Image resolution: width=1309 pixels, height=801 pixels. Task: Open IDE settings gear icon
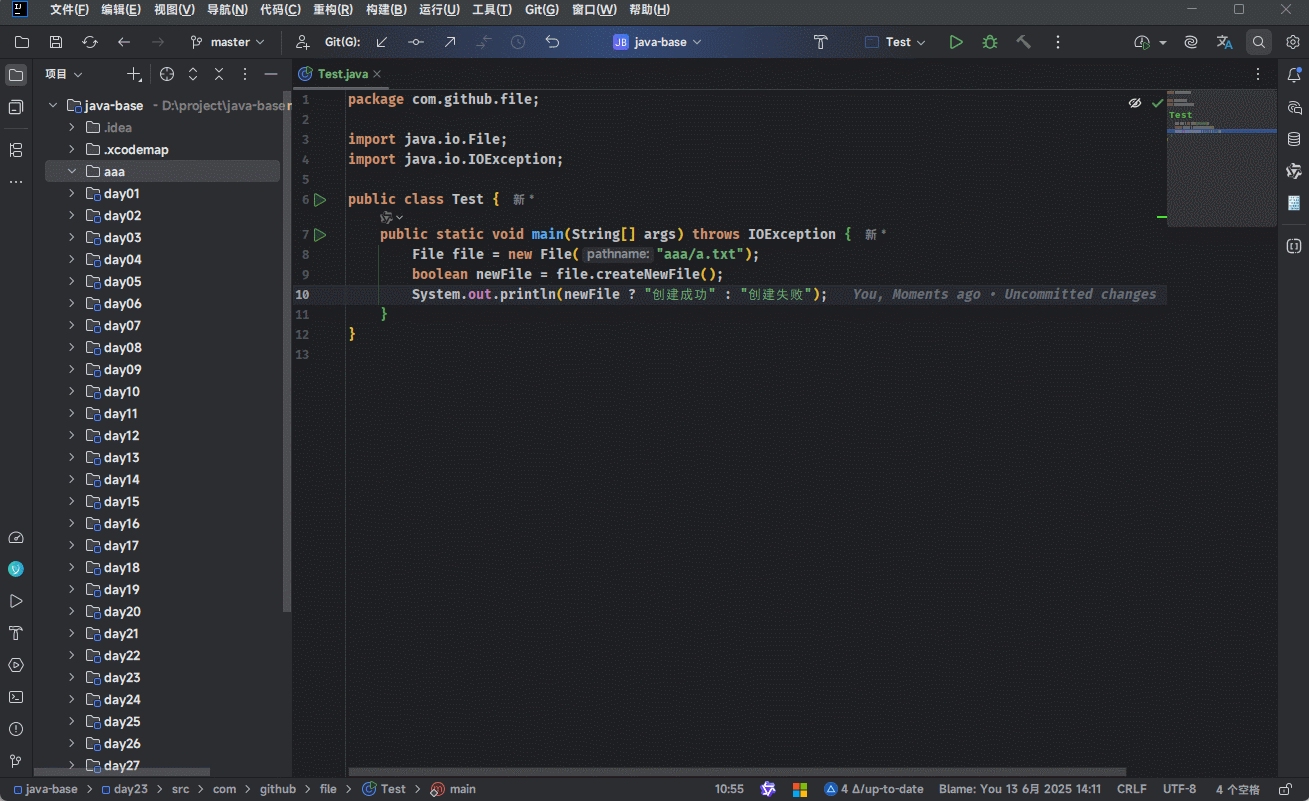coord(1293,42)
